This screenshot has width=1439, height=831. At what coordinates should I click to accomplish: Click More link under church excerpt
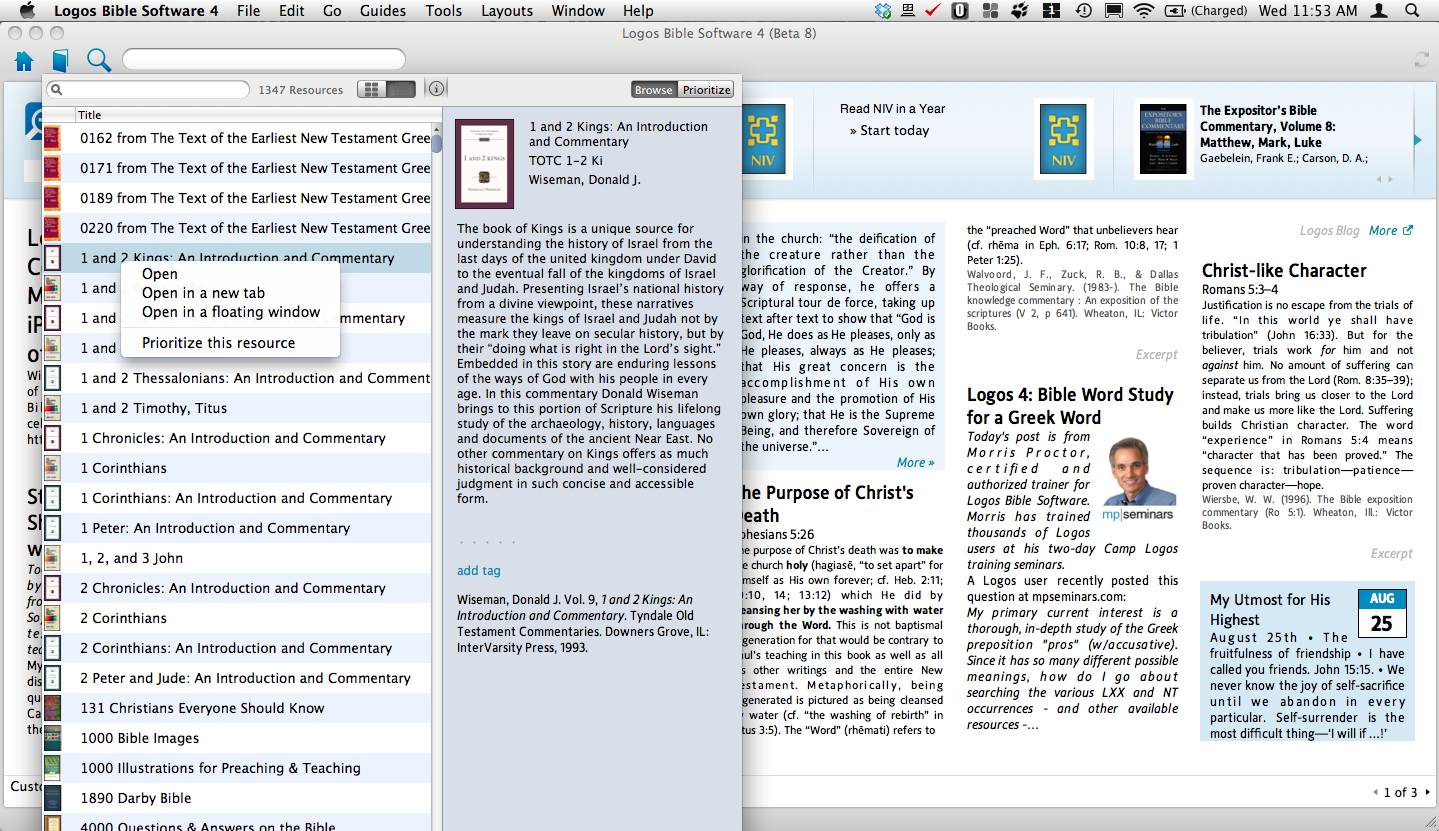[915, 462]
